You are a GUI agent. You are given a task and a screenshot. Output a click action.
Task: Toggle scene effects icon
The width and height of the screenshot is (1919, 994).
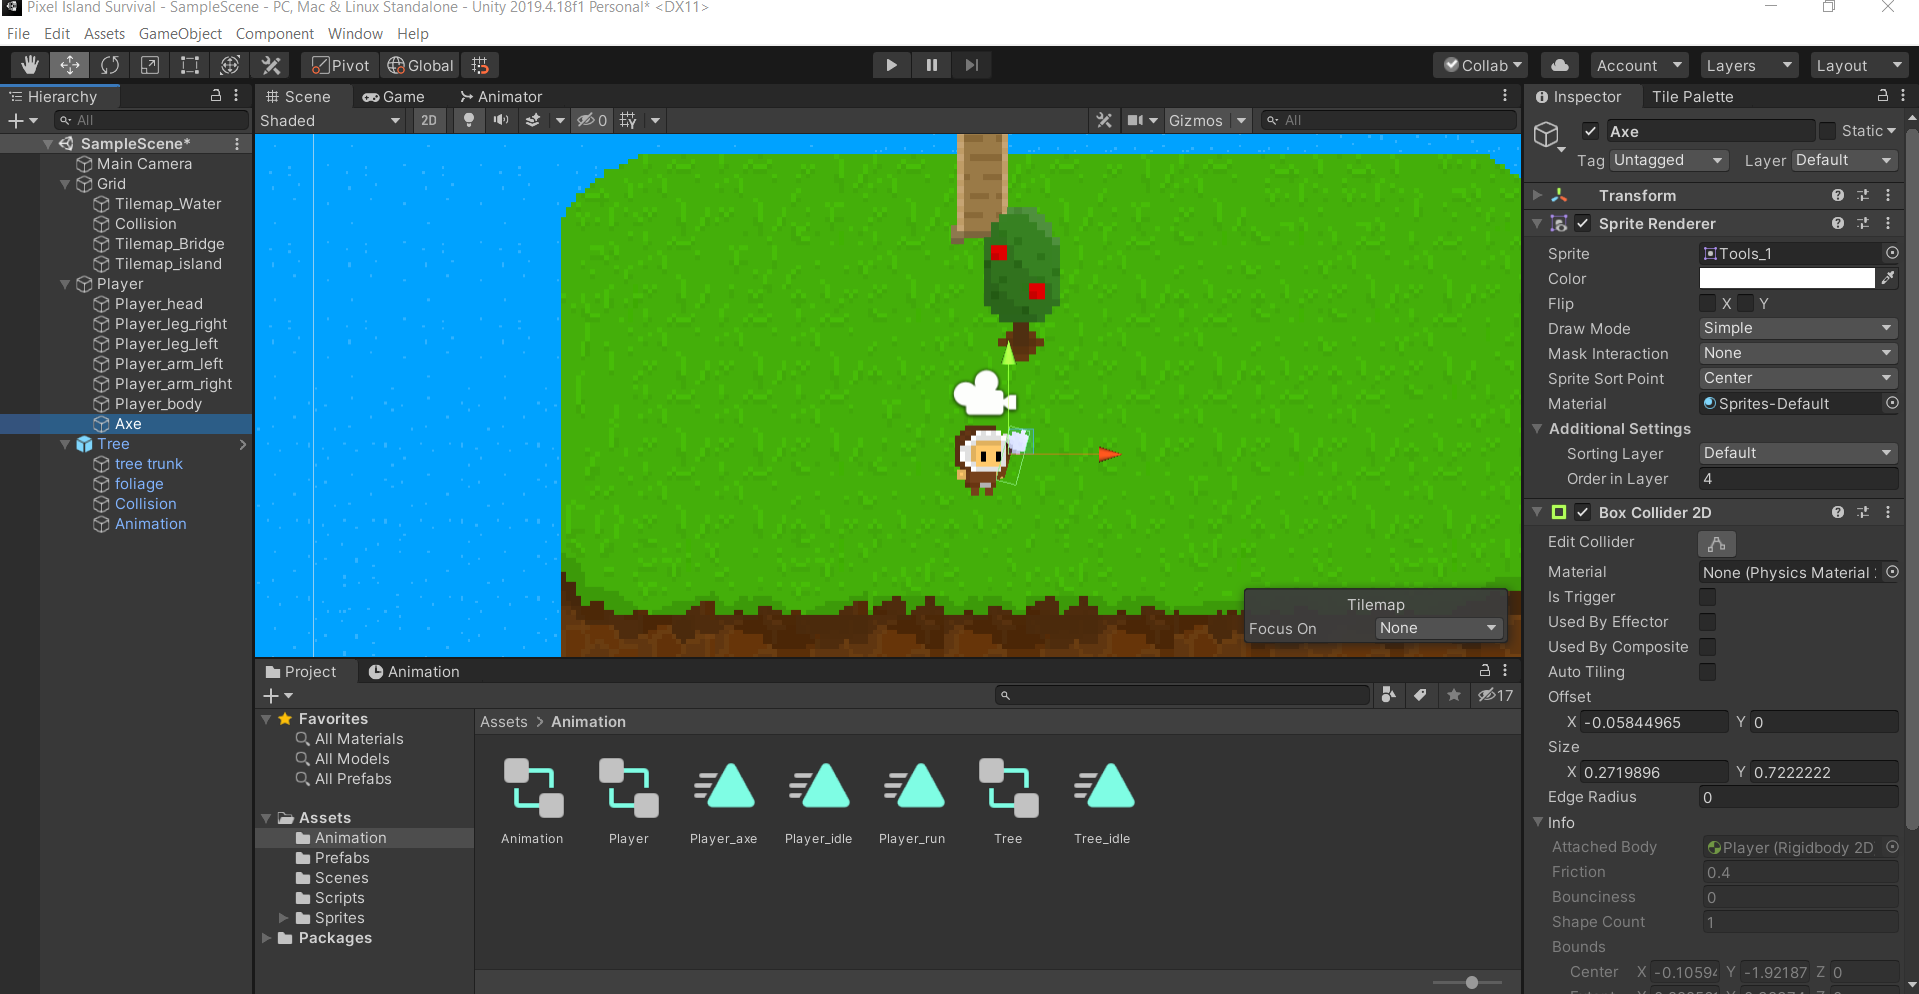tap(533, 120)
